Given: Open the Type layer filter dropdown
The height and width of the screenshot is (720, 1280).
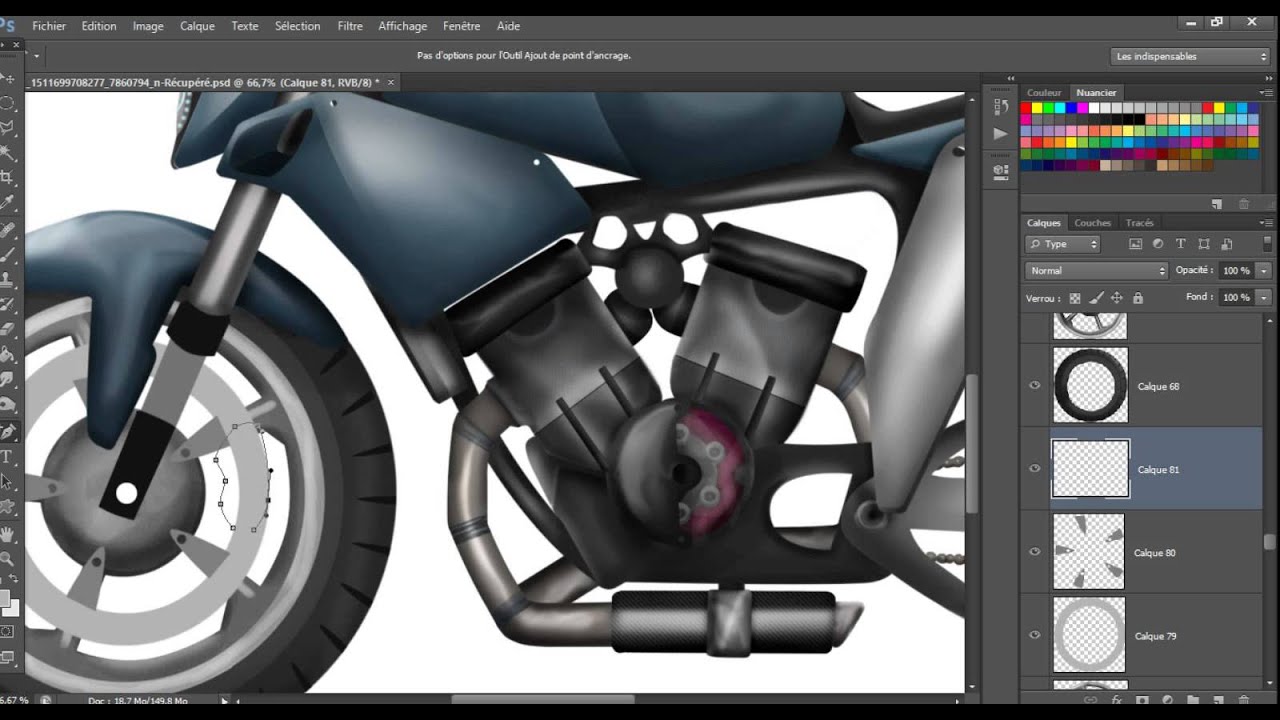Looking at the screenshot, I should (x=1063, y=244).
